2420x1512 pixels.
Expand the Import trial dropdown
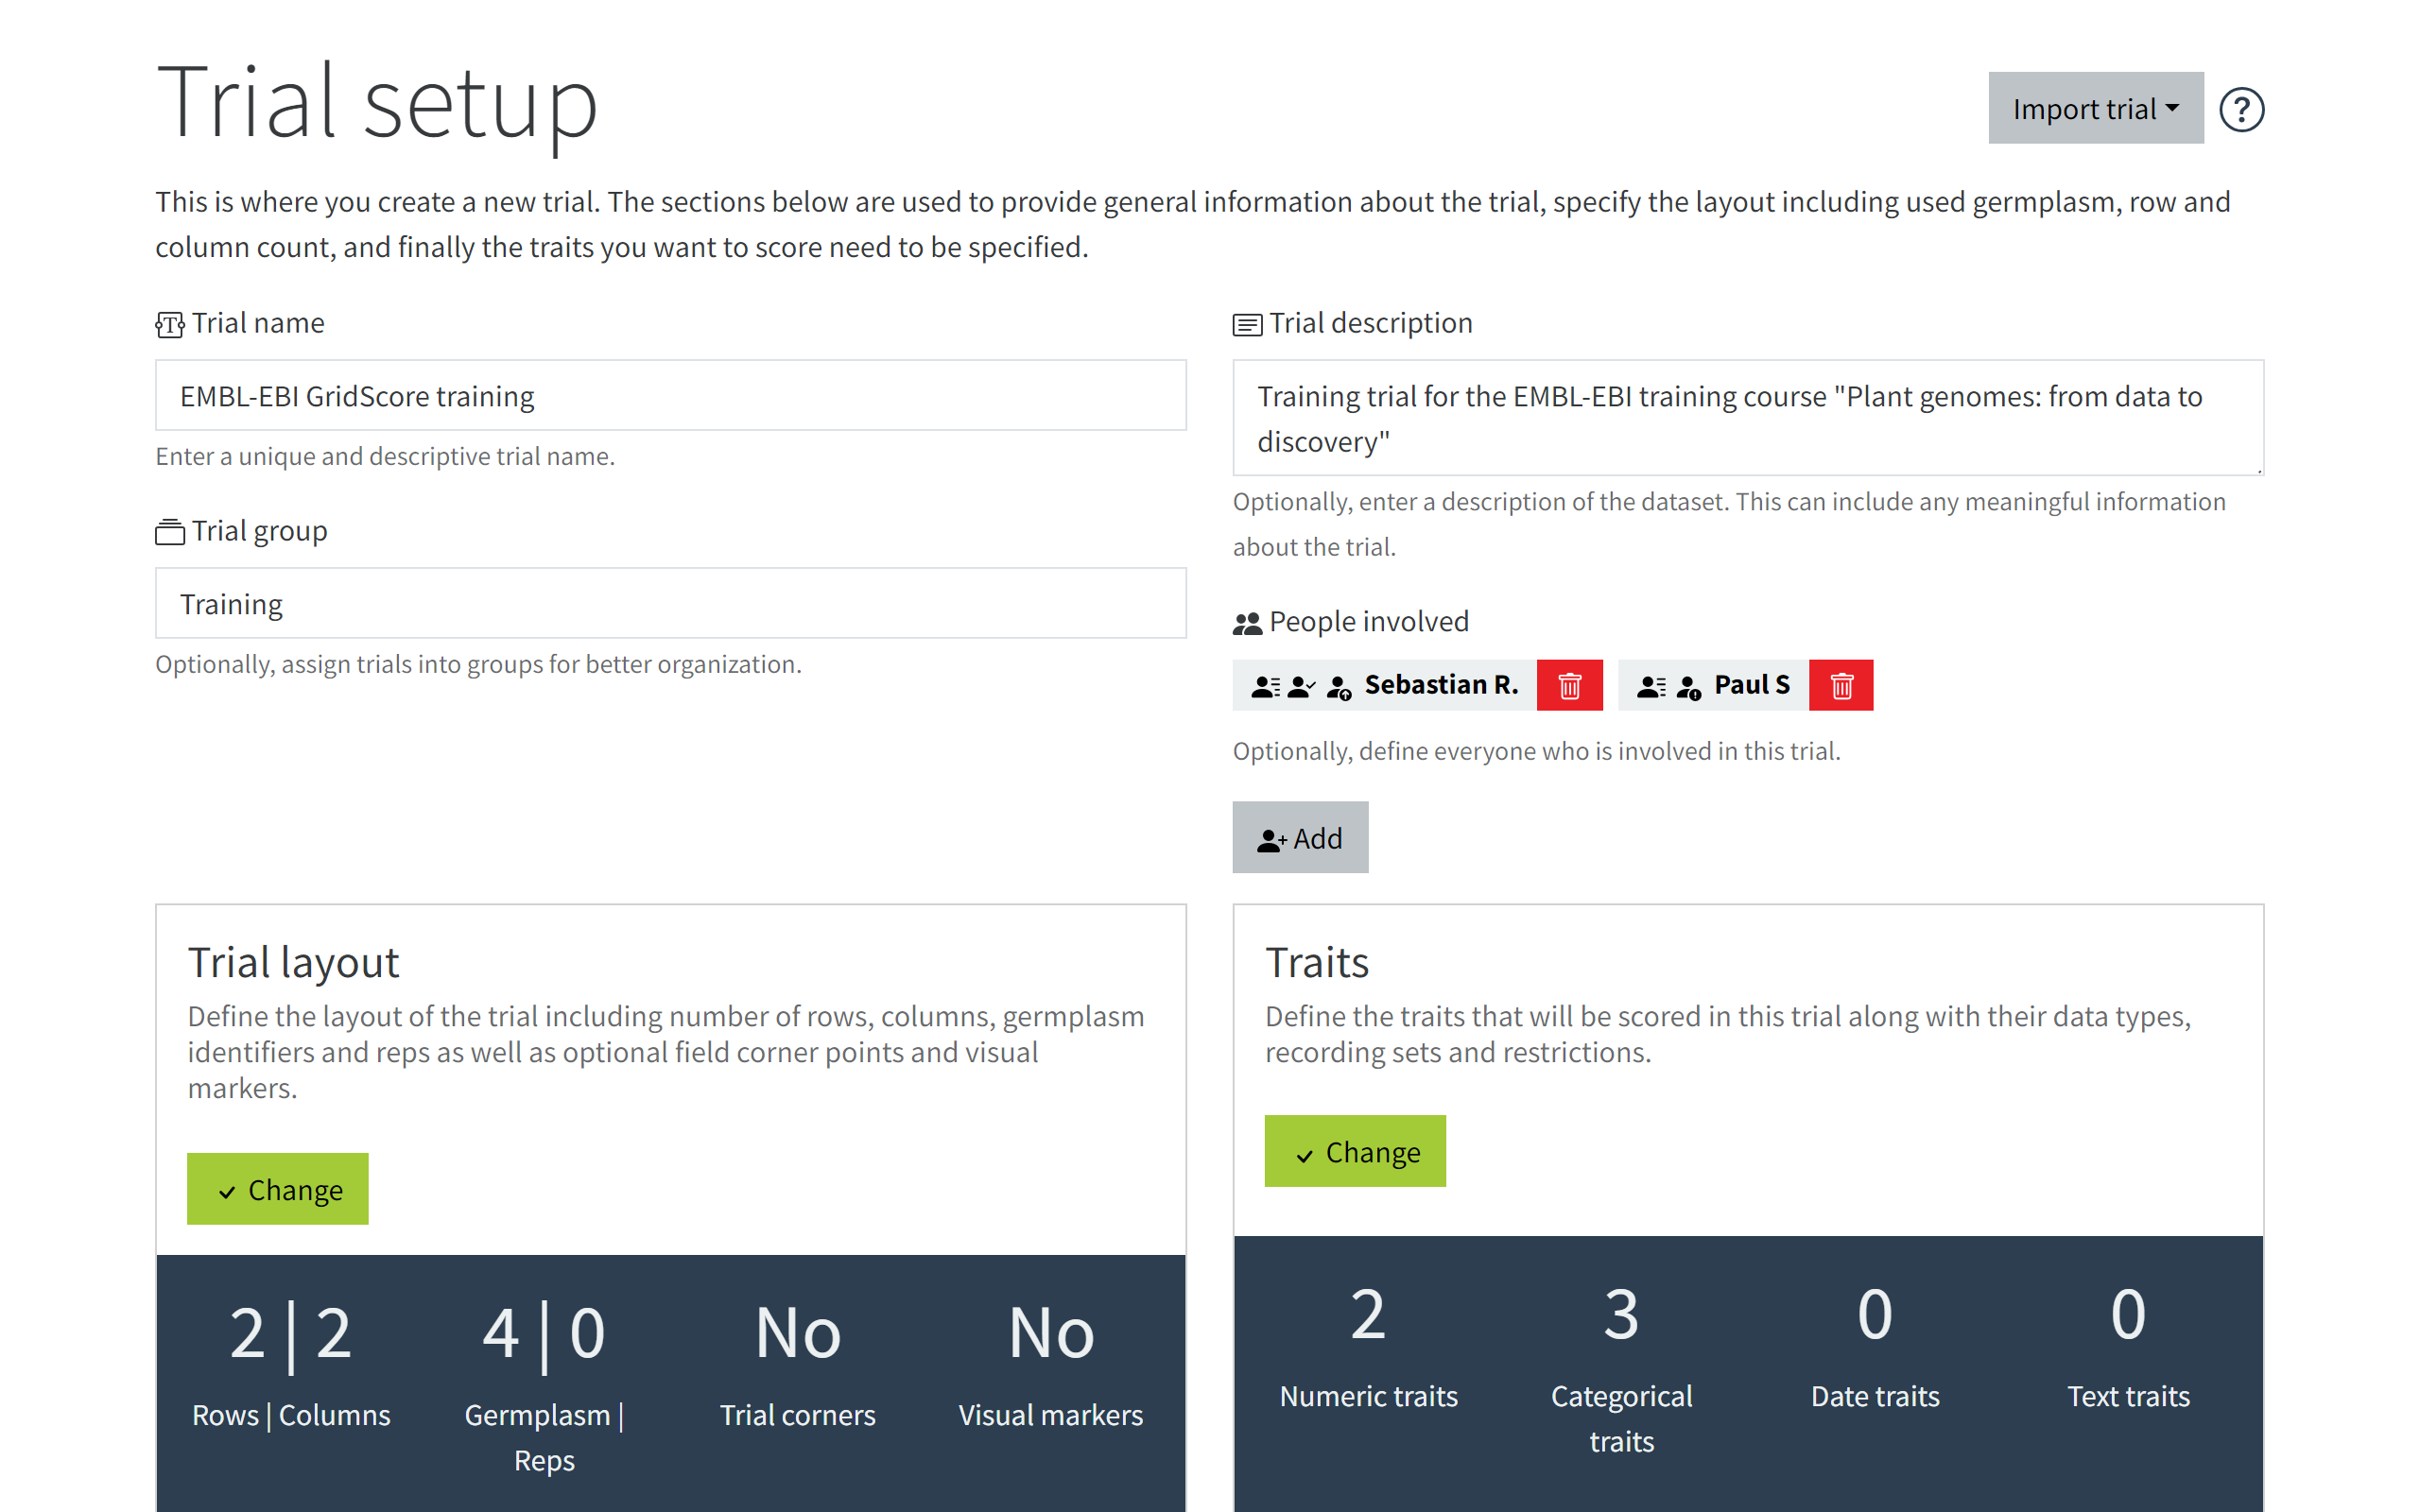coord(2095,108)
